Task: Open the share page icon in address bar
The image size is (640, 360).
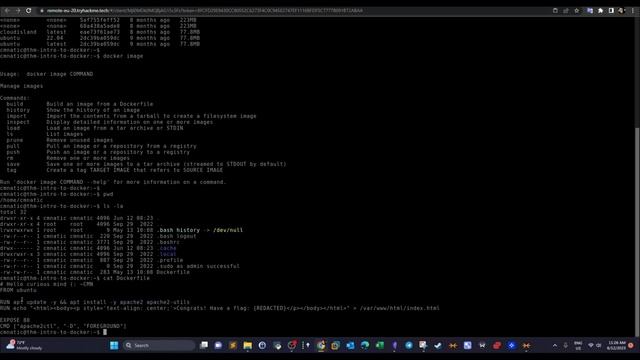Action: click(566, 11)
